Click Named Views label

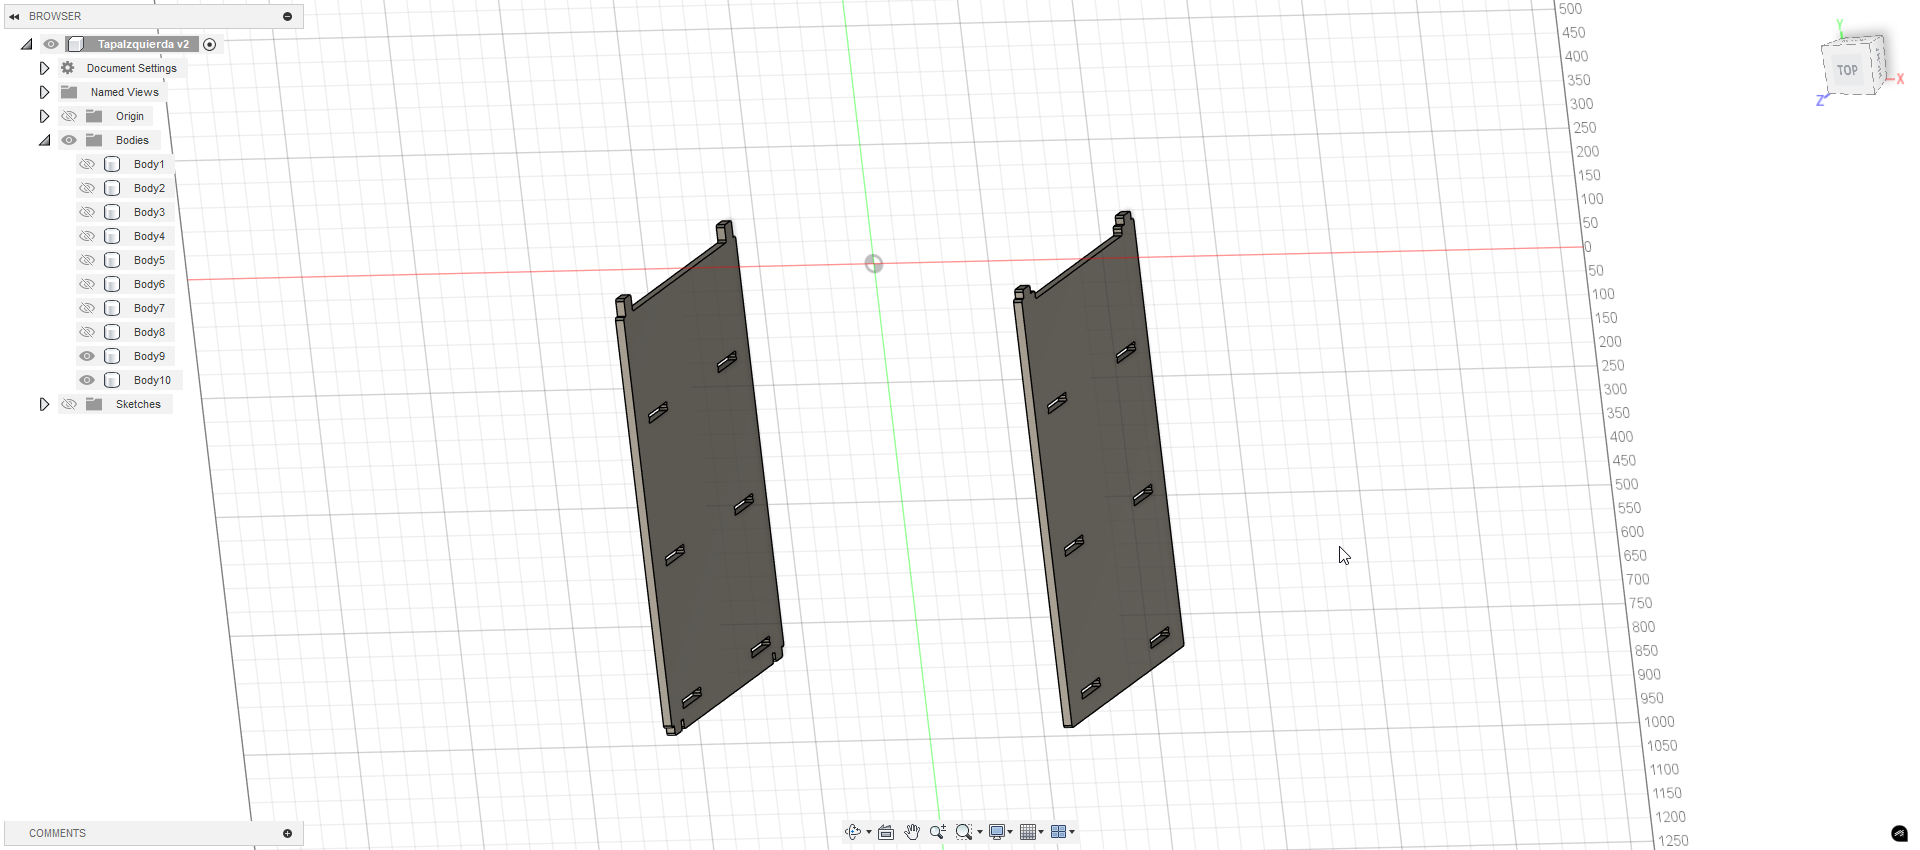click(x=124, y=92)
